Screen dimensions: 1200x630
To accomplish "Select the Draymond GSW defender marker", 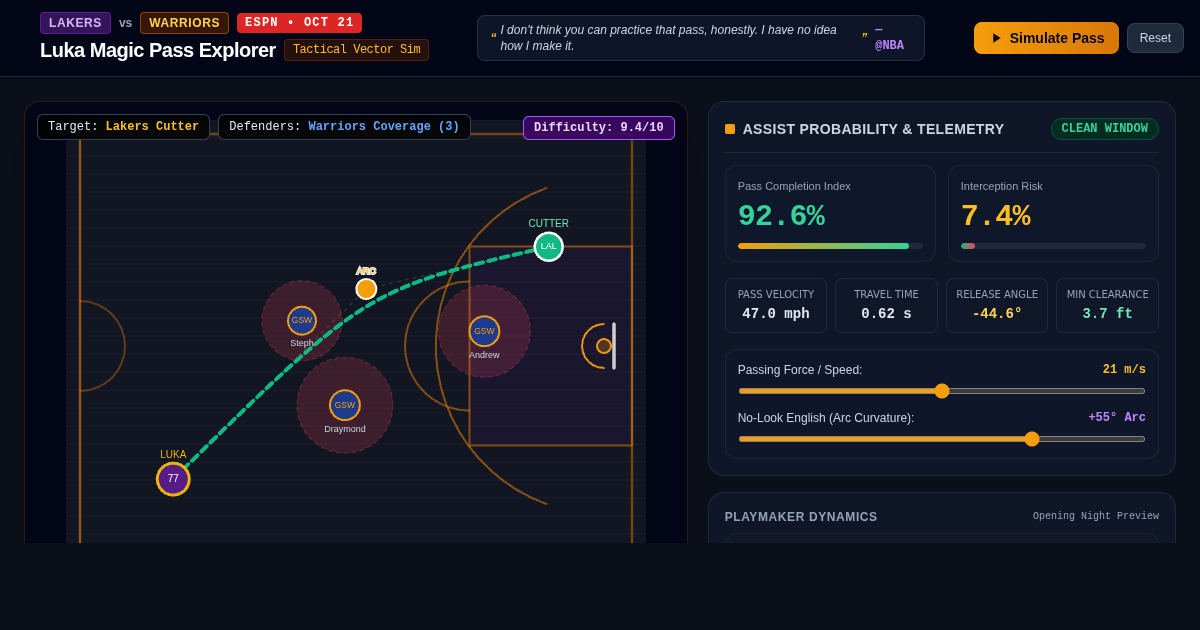I will point(345,405).
